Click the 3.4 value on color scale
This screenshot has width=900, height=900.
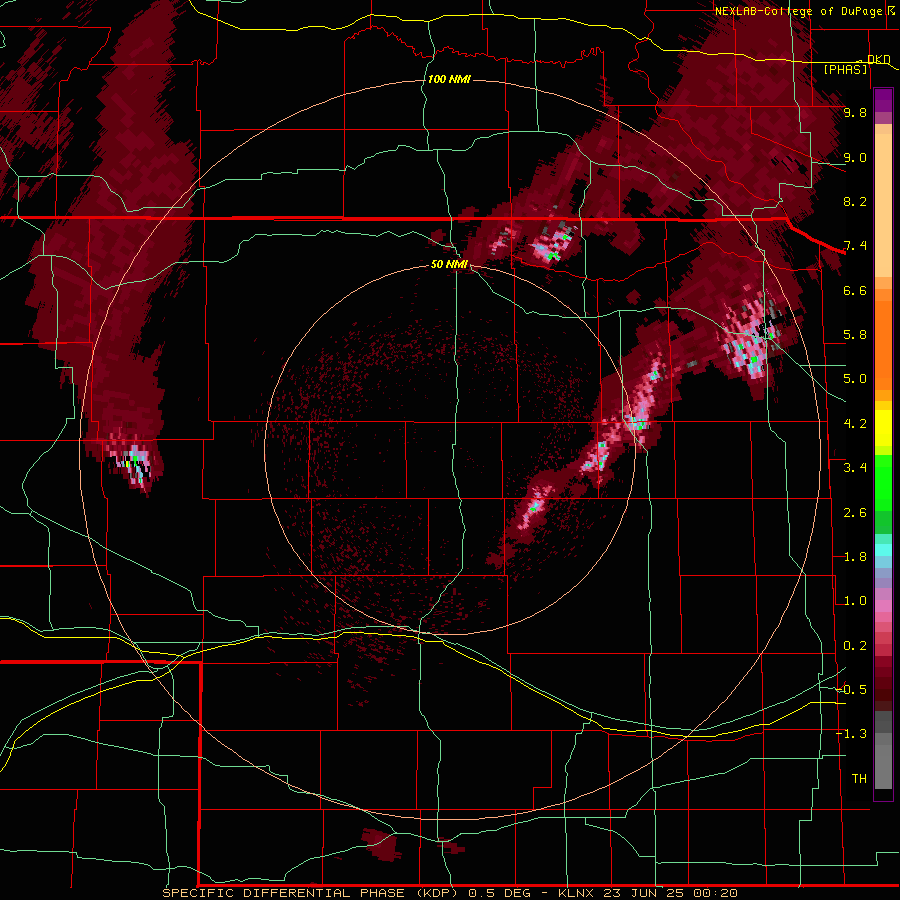click(x=855, y=468)
